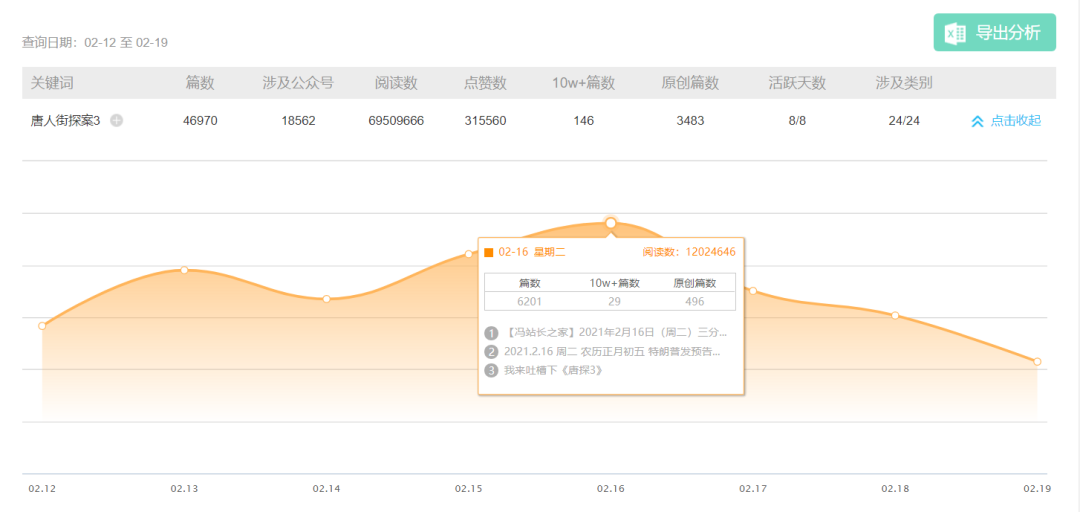This screenshot has height=512, width=1080.
Task: Click the tooltip value 496
Action: (x=695, y=302)
